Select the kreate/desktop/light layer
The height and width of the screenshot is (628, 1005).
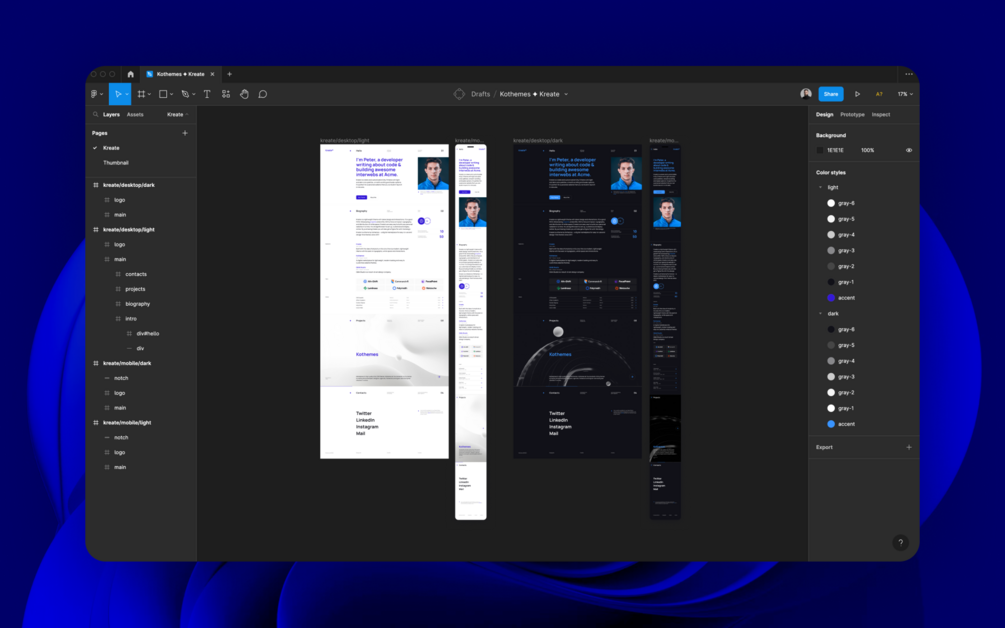129,229
